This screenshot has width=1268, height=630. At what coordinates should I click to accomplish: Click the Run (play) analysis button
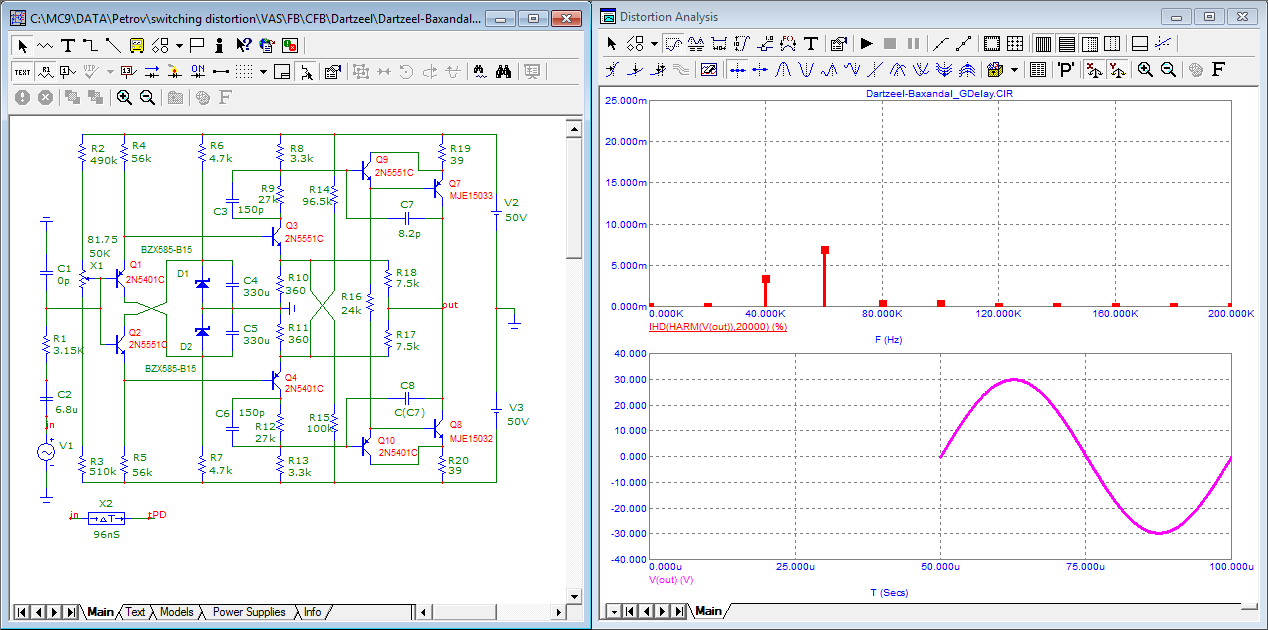[866, 44]
